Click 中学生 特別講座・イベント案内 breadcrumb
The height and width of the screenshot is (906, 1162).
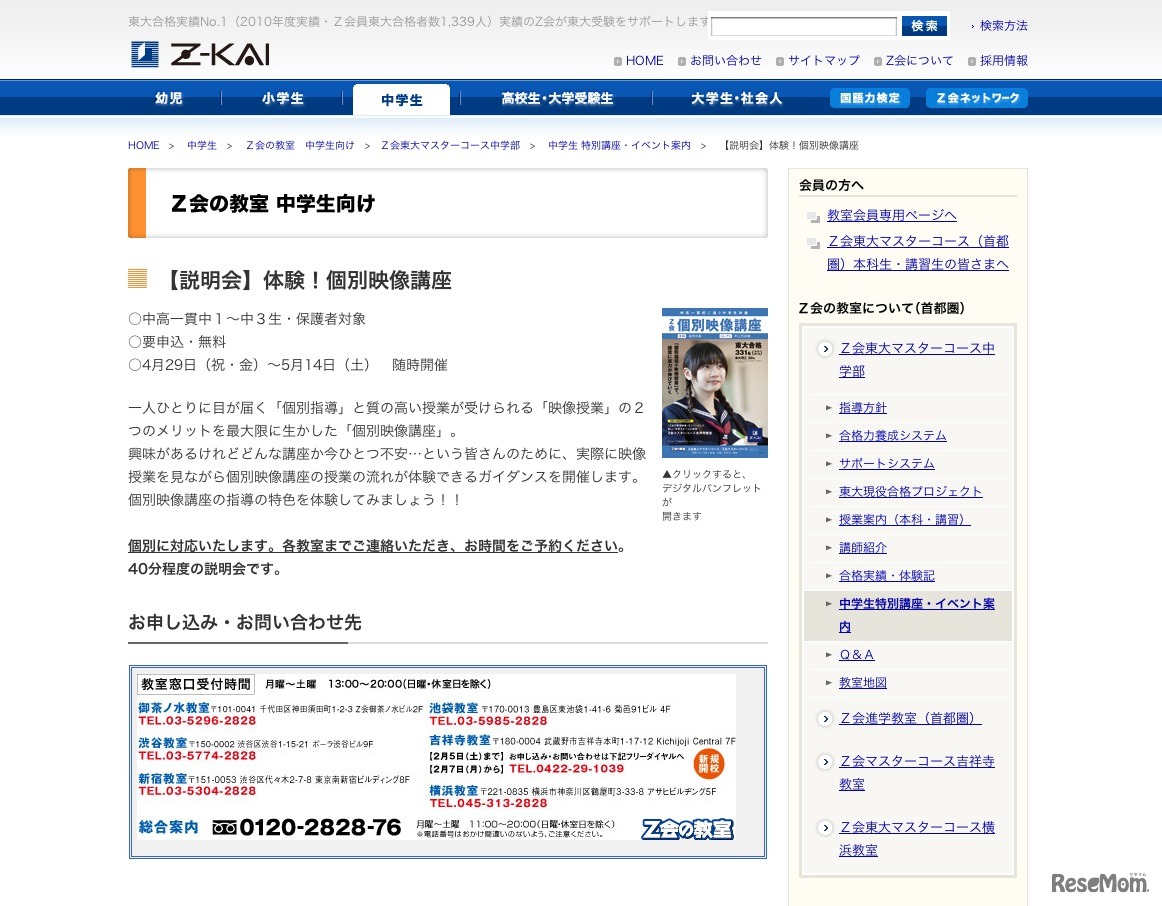click(619, 145)
